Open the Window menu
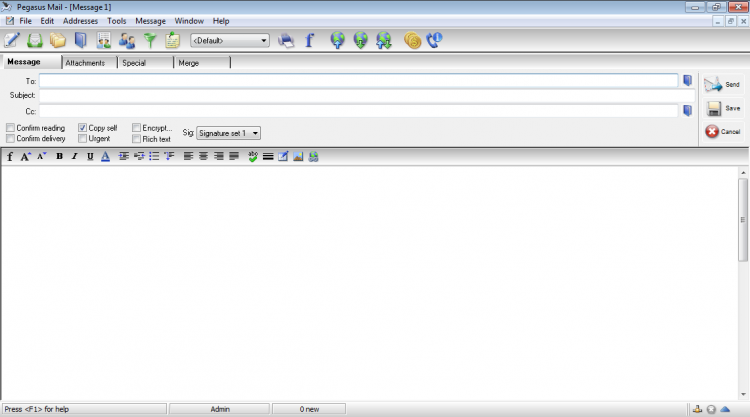The width and height of the screenshot is (750, 417). tap(189, 21)
